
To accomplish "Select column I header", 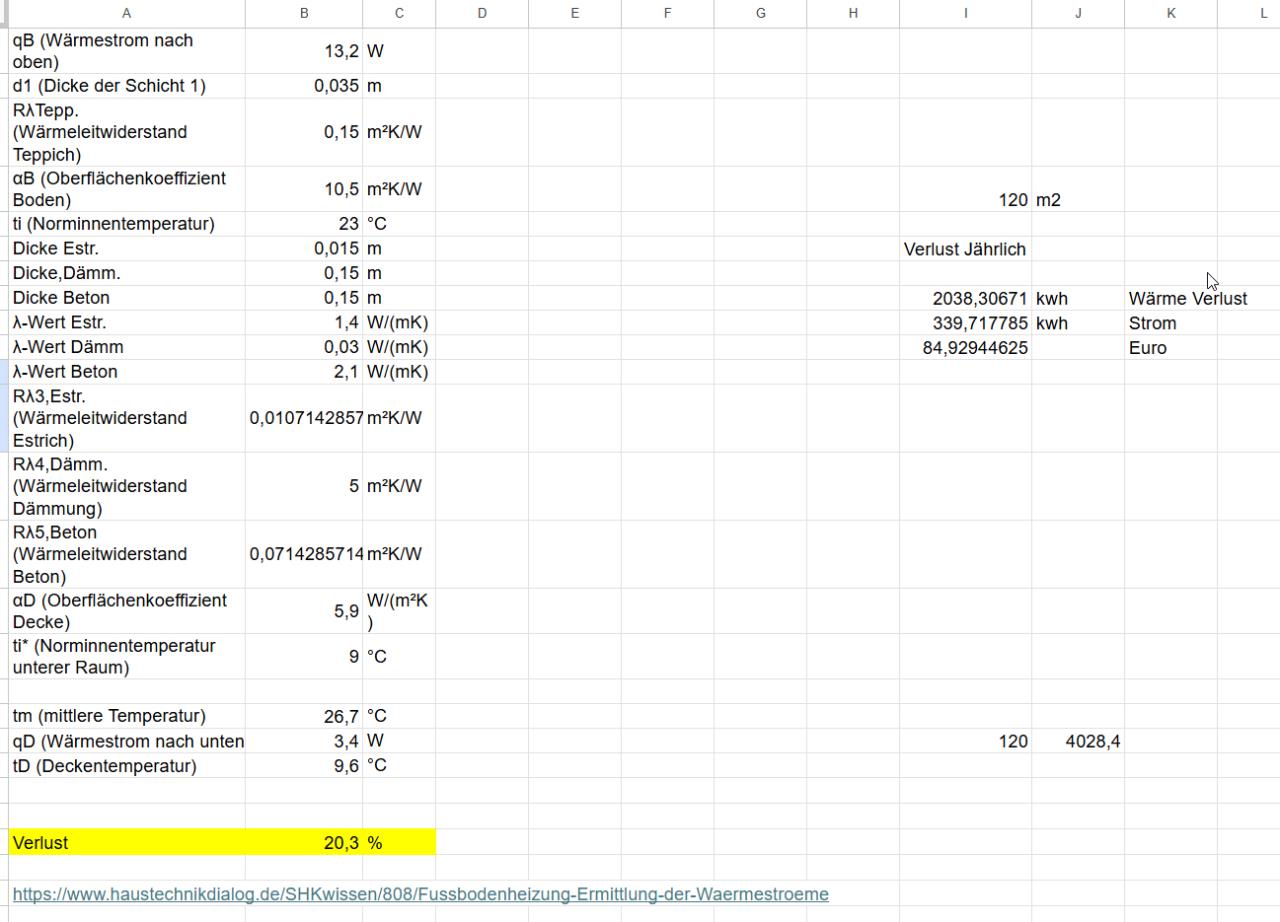I will click(965, 13).
